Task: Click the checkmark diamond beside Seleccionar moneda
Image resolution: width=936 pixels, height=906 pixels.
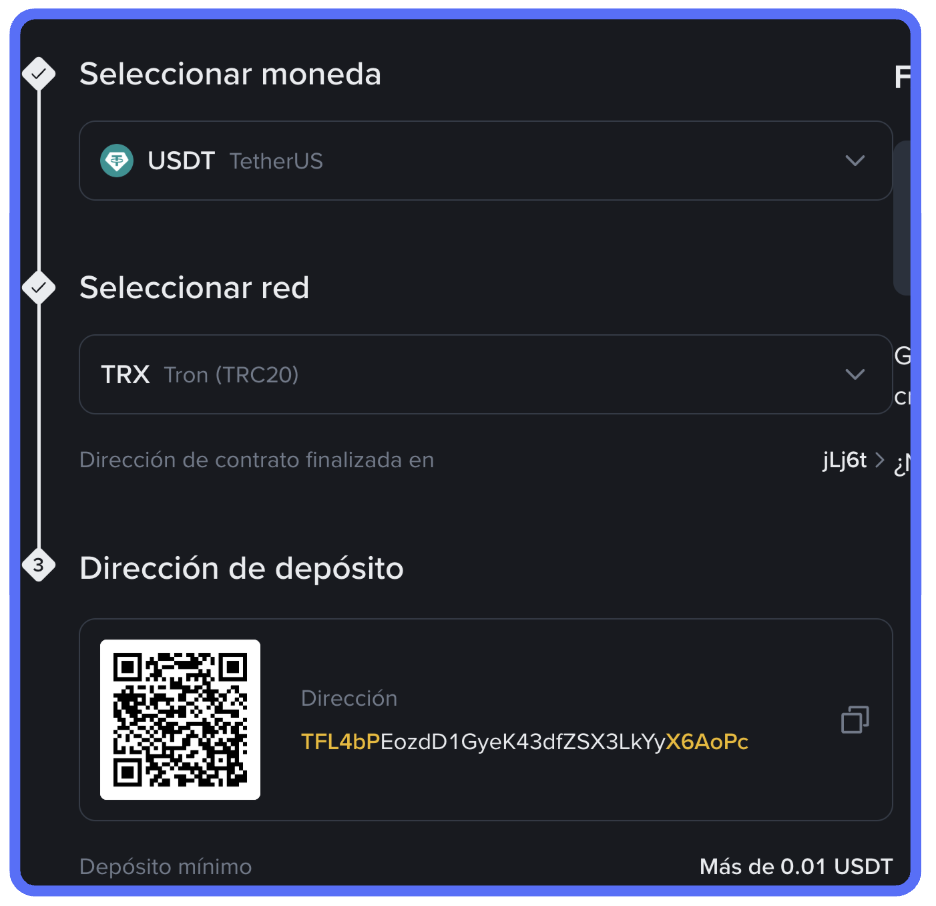Action: 39,74
